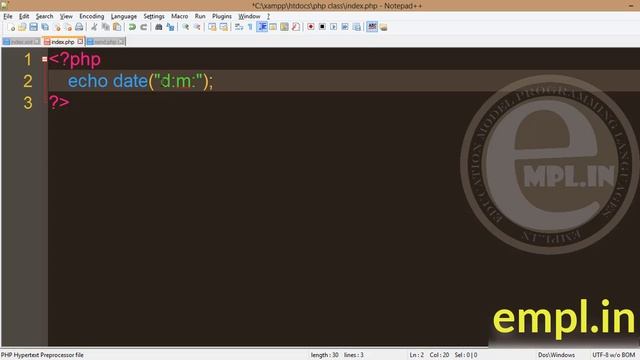Switch to the third document tab
Viewport: 640px width, 360px height.
click(x=105, y=42)
